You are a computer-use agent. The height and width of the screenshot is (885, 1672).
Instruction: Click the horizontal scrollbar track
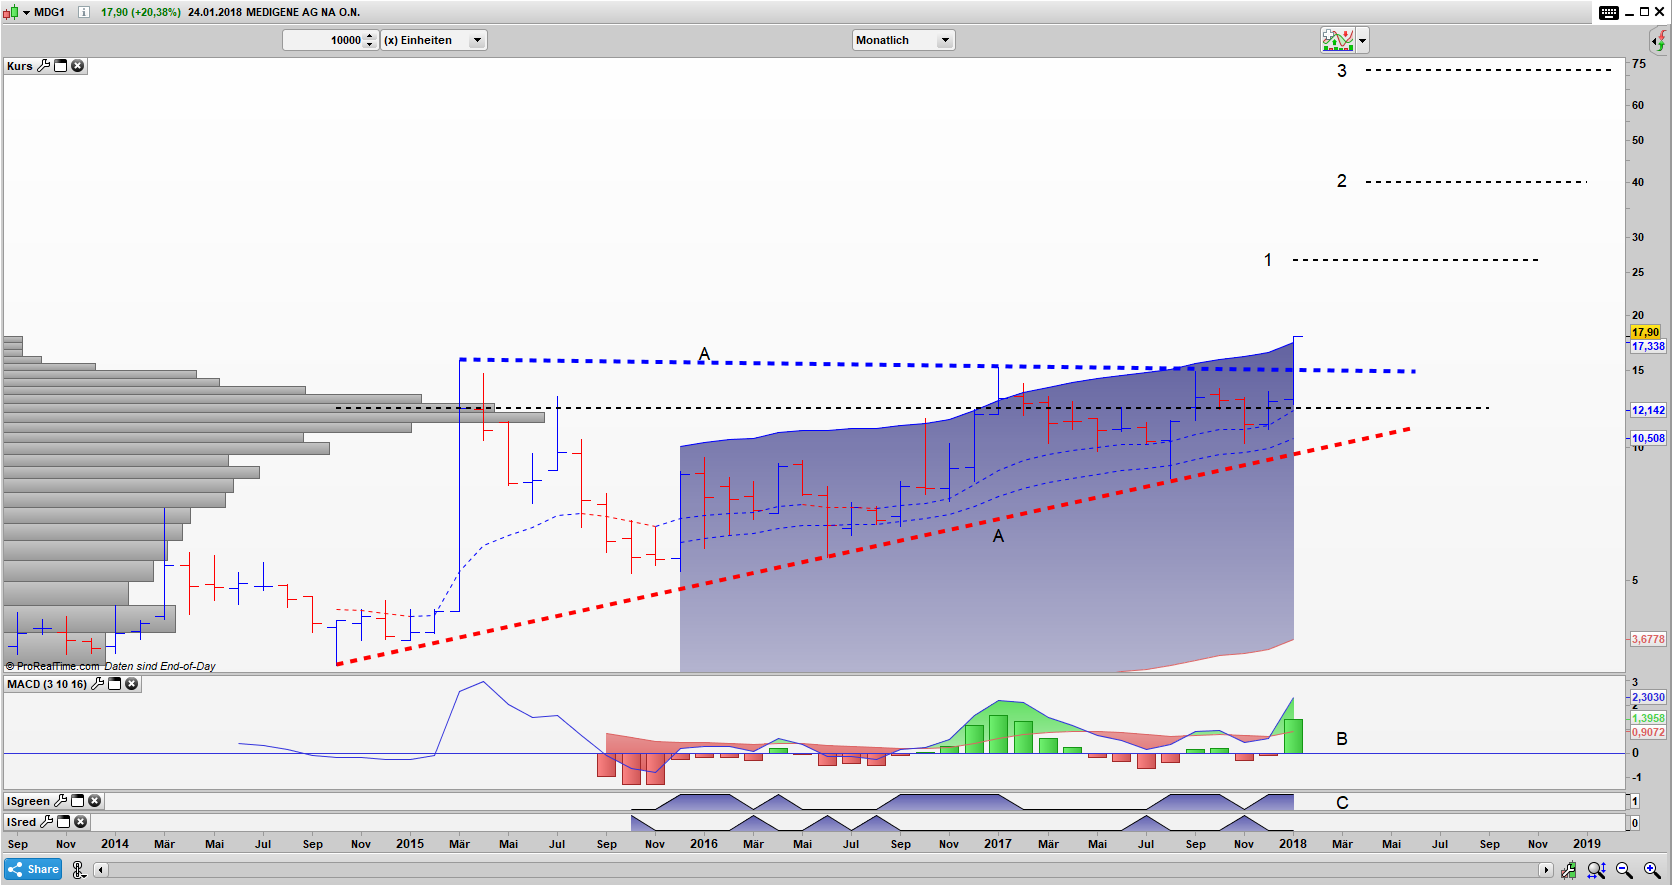pos(800,870)
